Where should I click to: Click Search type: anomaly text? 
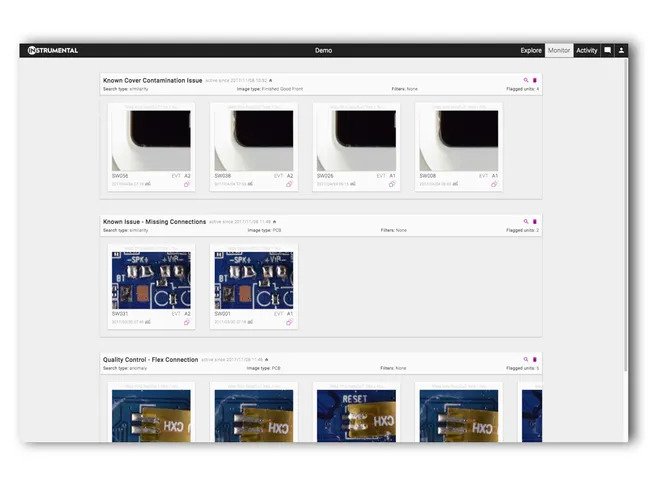click(x=125, y=368)
